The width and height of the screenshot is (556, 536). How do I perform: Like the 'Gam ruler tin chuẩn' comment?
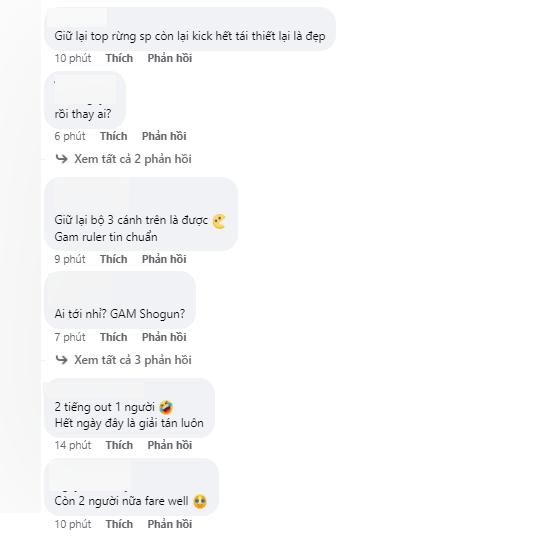[x=113, y=259]
